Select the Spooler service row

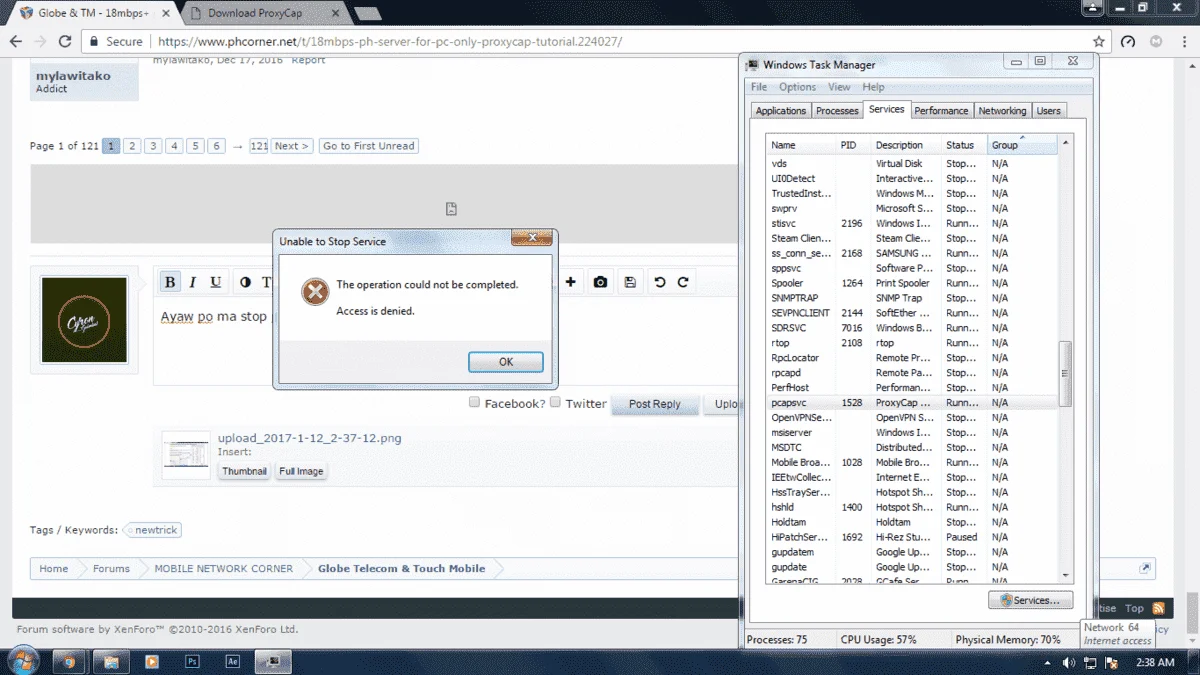[x=912, y=283]
